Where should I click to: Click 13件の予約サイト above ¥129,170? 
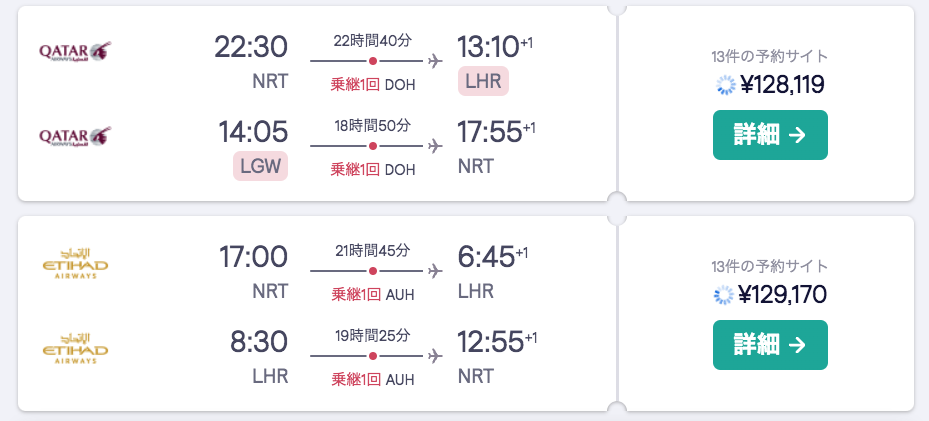click(770, 266)
